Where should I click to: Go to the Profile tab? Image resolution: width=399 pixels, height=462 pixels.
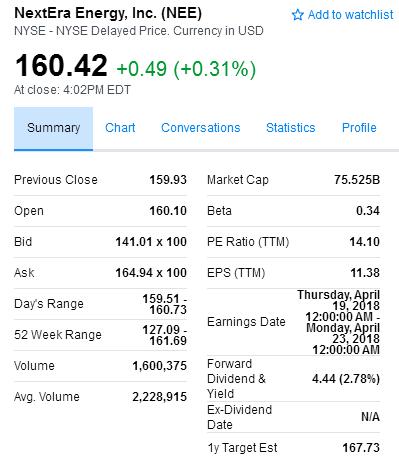click(359, 128)
